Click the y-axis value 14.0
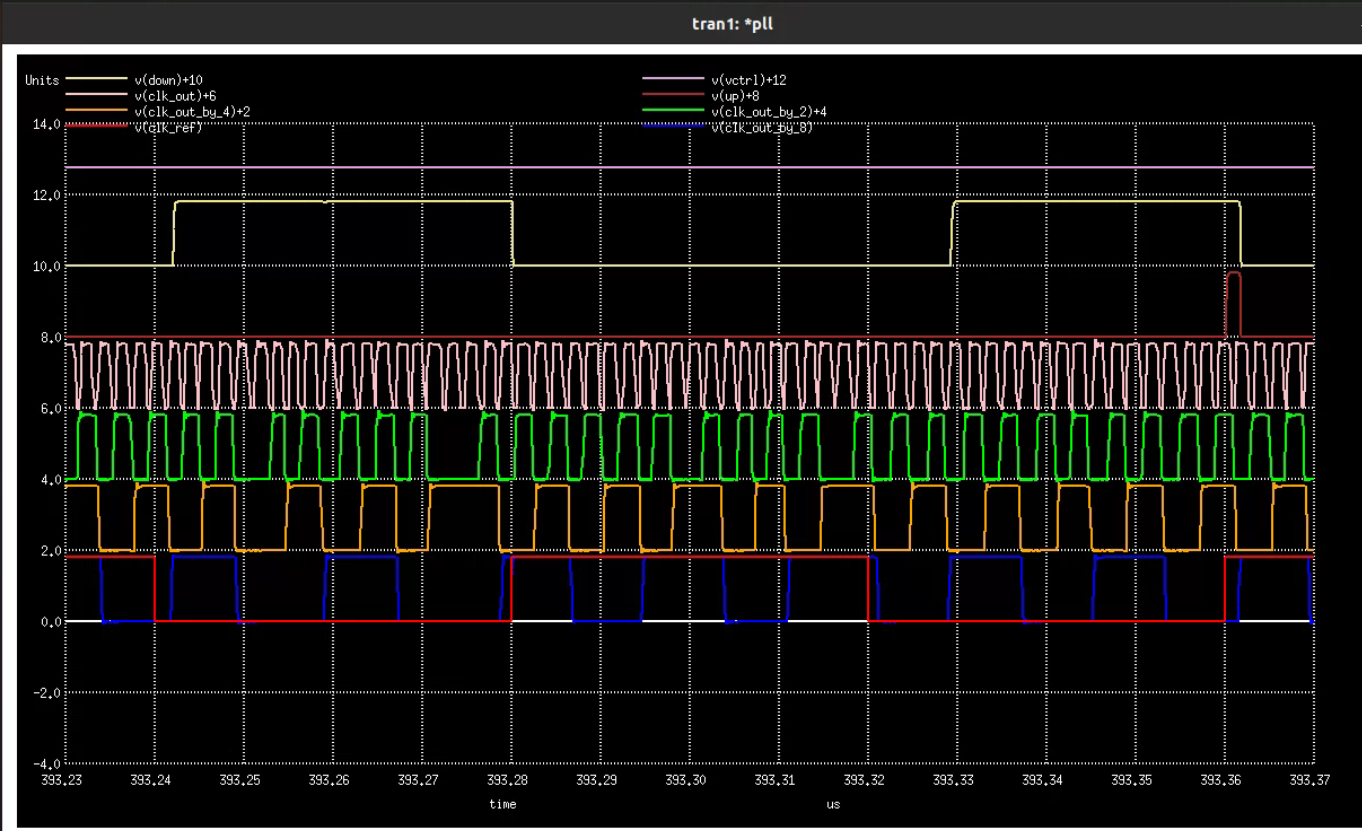1362x831 pixels. (46, 125)
